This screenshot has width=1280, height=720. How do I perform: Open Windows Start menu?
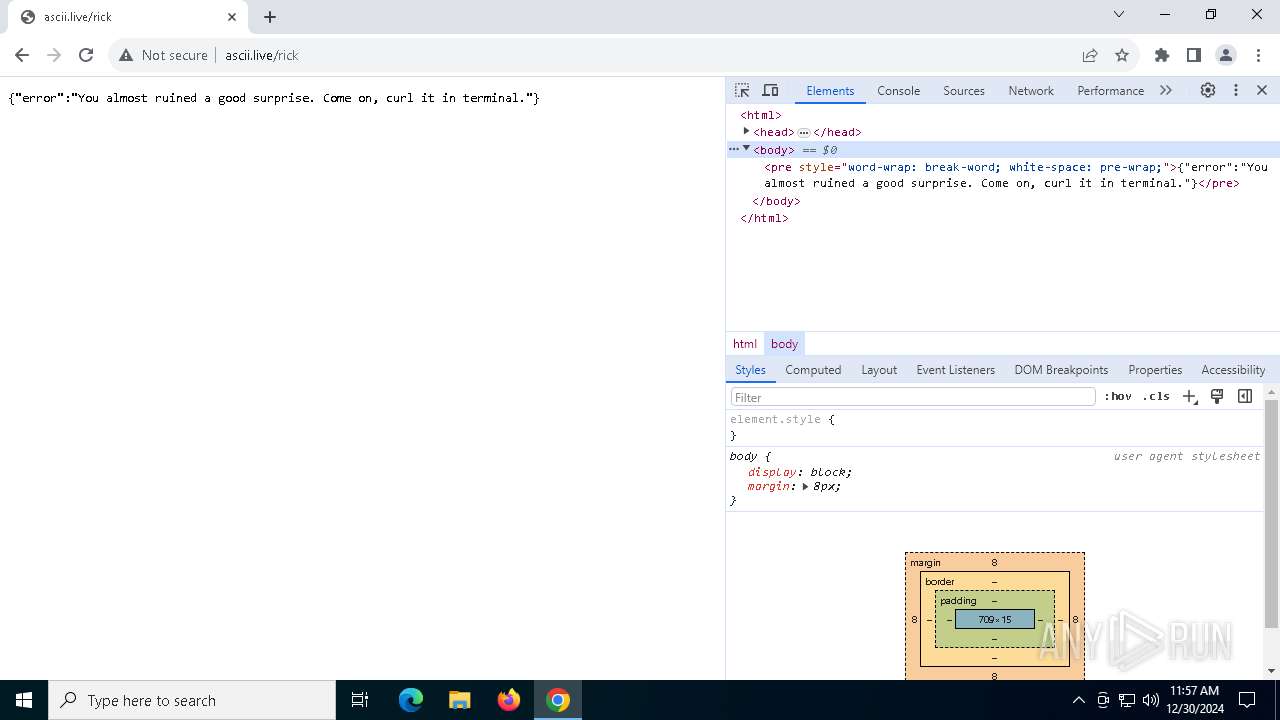[24, 700]
